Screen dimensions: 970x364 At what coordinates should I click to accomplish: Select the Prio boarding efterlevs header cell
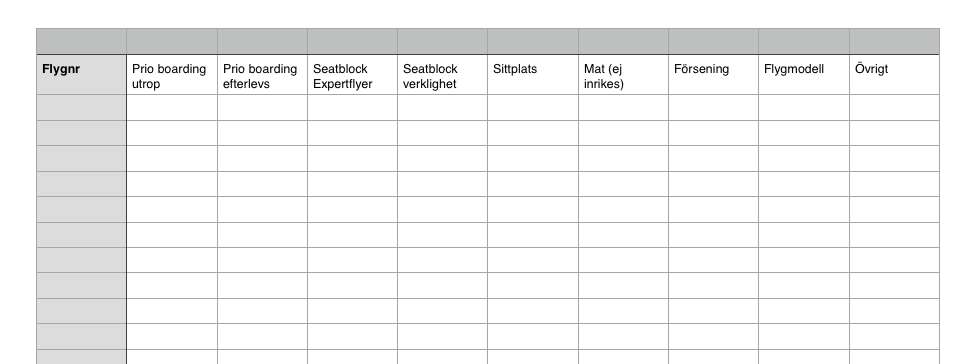click(x=262, y=75)
